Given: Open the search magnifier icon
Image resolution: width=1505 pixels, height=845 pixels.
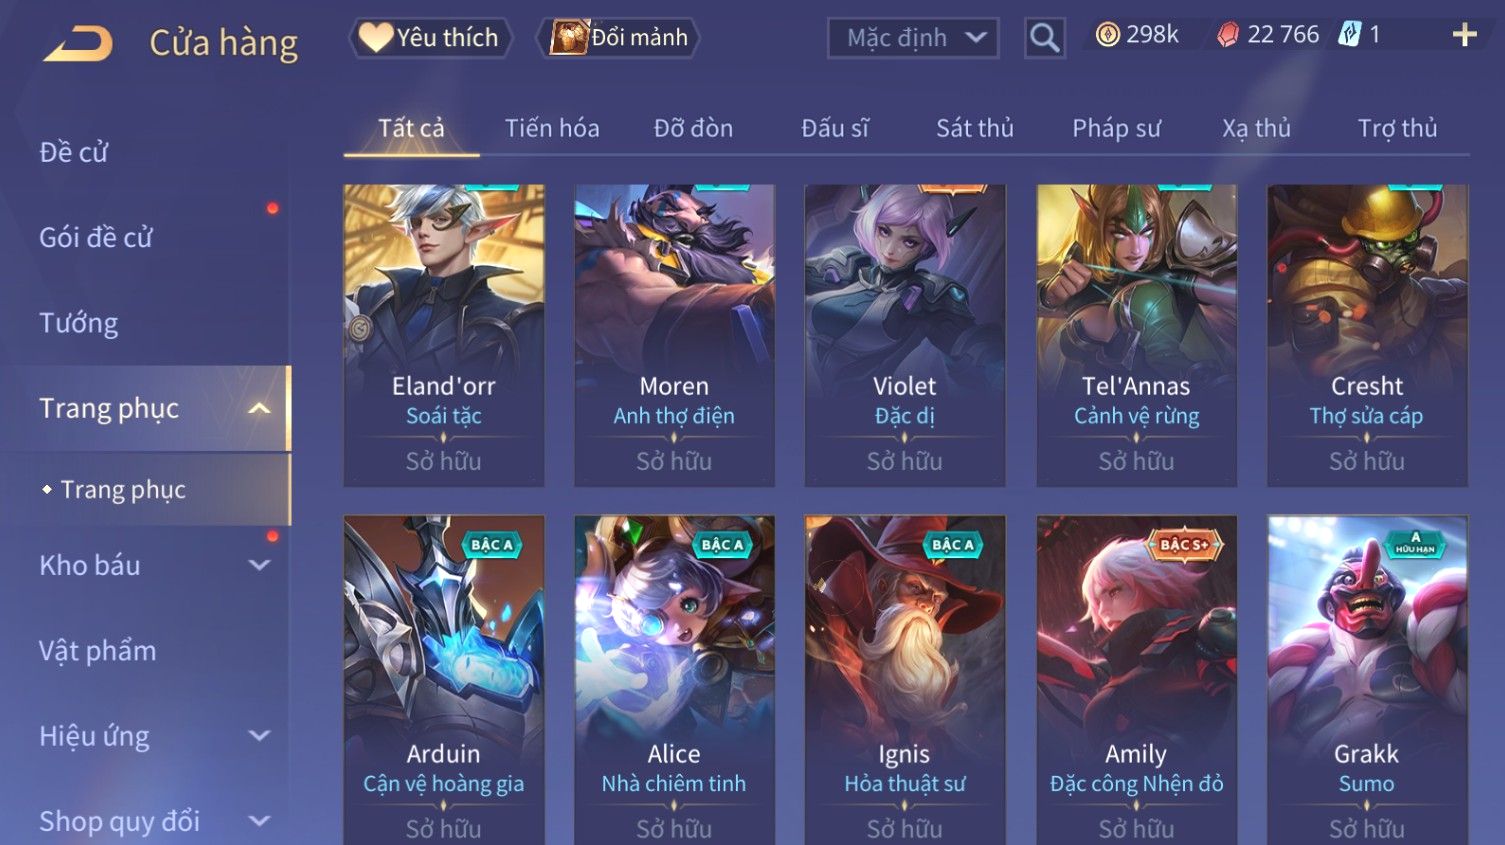Looking at the screenshot, I should pyautogui.click(x=1044, y=38).
